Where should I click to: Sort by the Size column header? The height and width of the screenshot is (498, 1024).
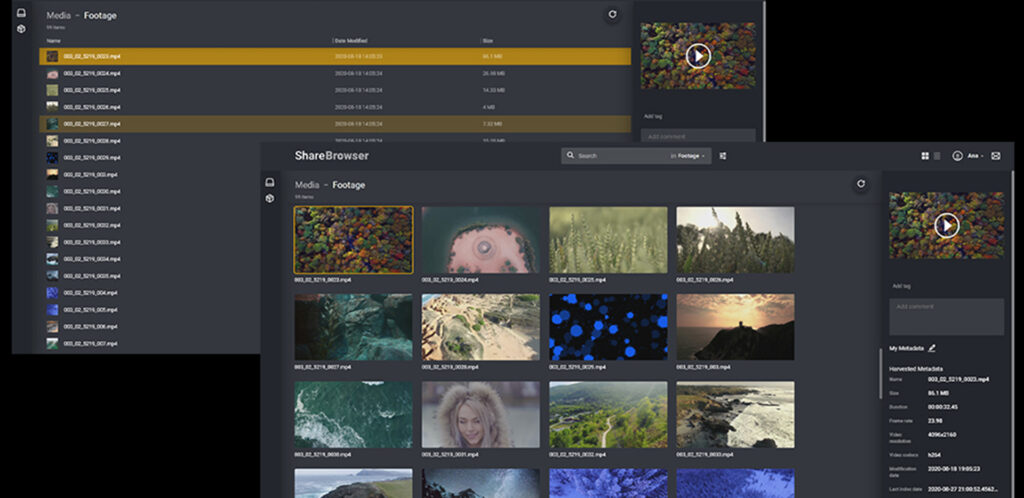point(487,40)
